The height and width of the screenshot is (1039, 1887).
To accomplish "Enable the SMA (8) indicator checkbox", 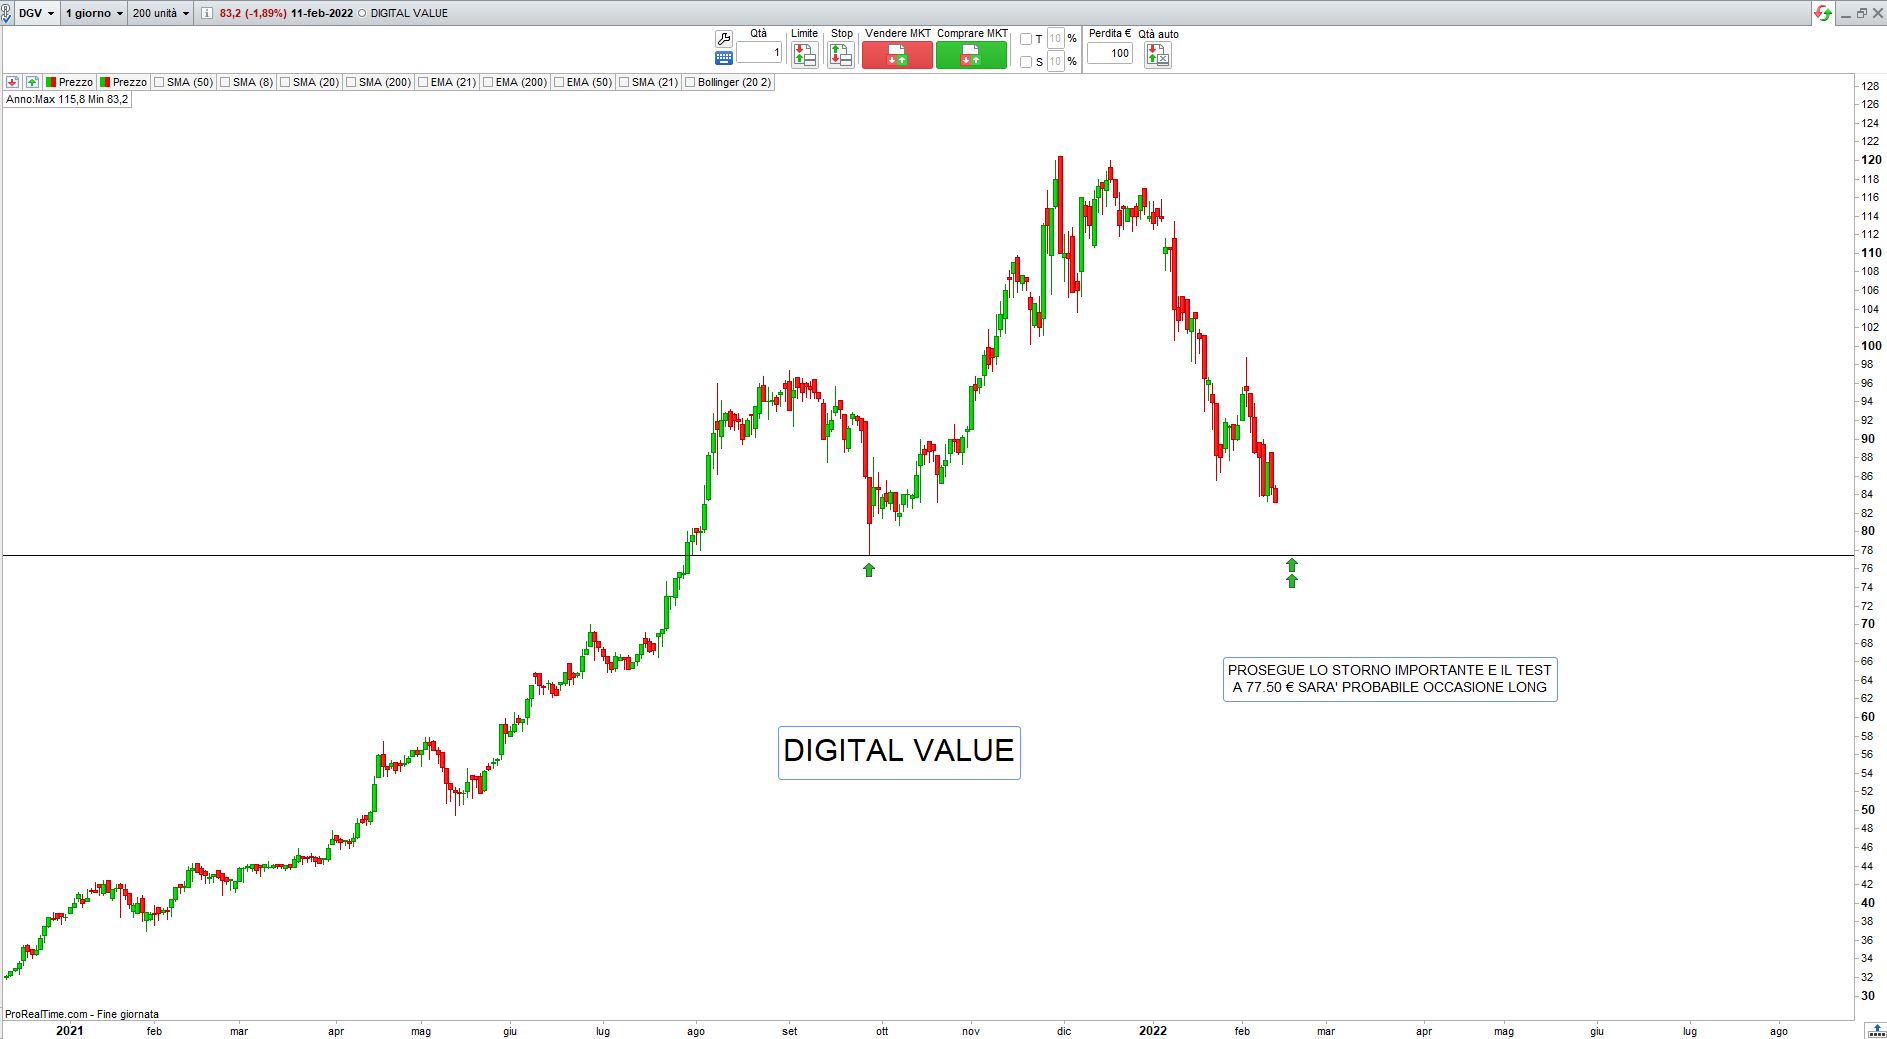I will click(225, 82).
